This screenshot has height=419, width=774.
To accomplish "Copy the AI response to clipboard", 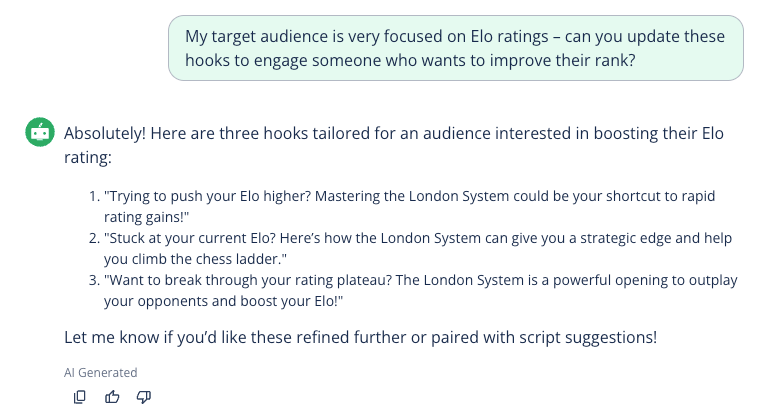I will click(80, 397).
